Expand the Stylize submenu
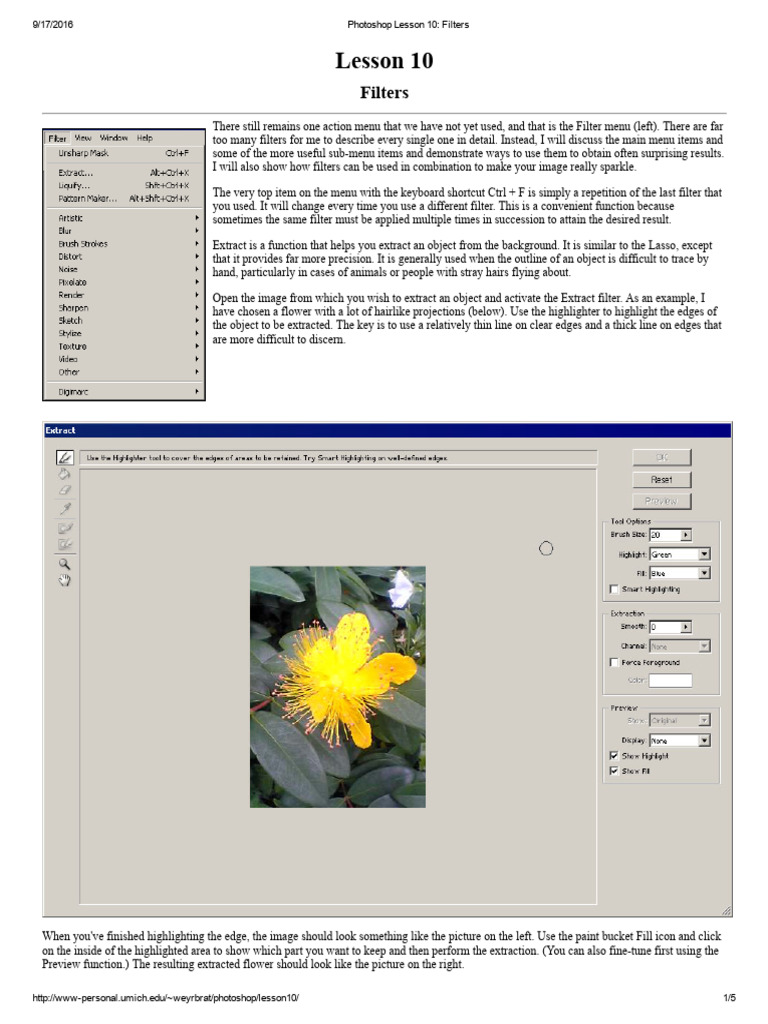Viewport: 768px width, 1024px height. pos(124,333)
